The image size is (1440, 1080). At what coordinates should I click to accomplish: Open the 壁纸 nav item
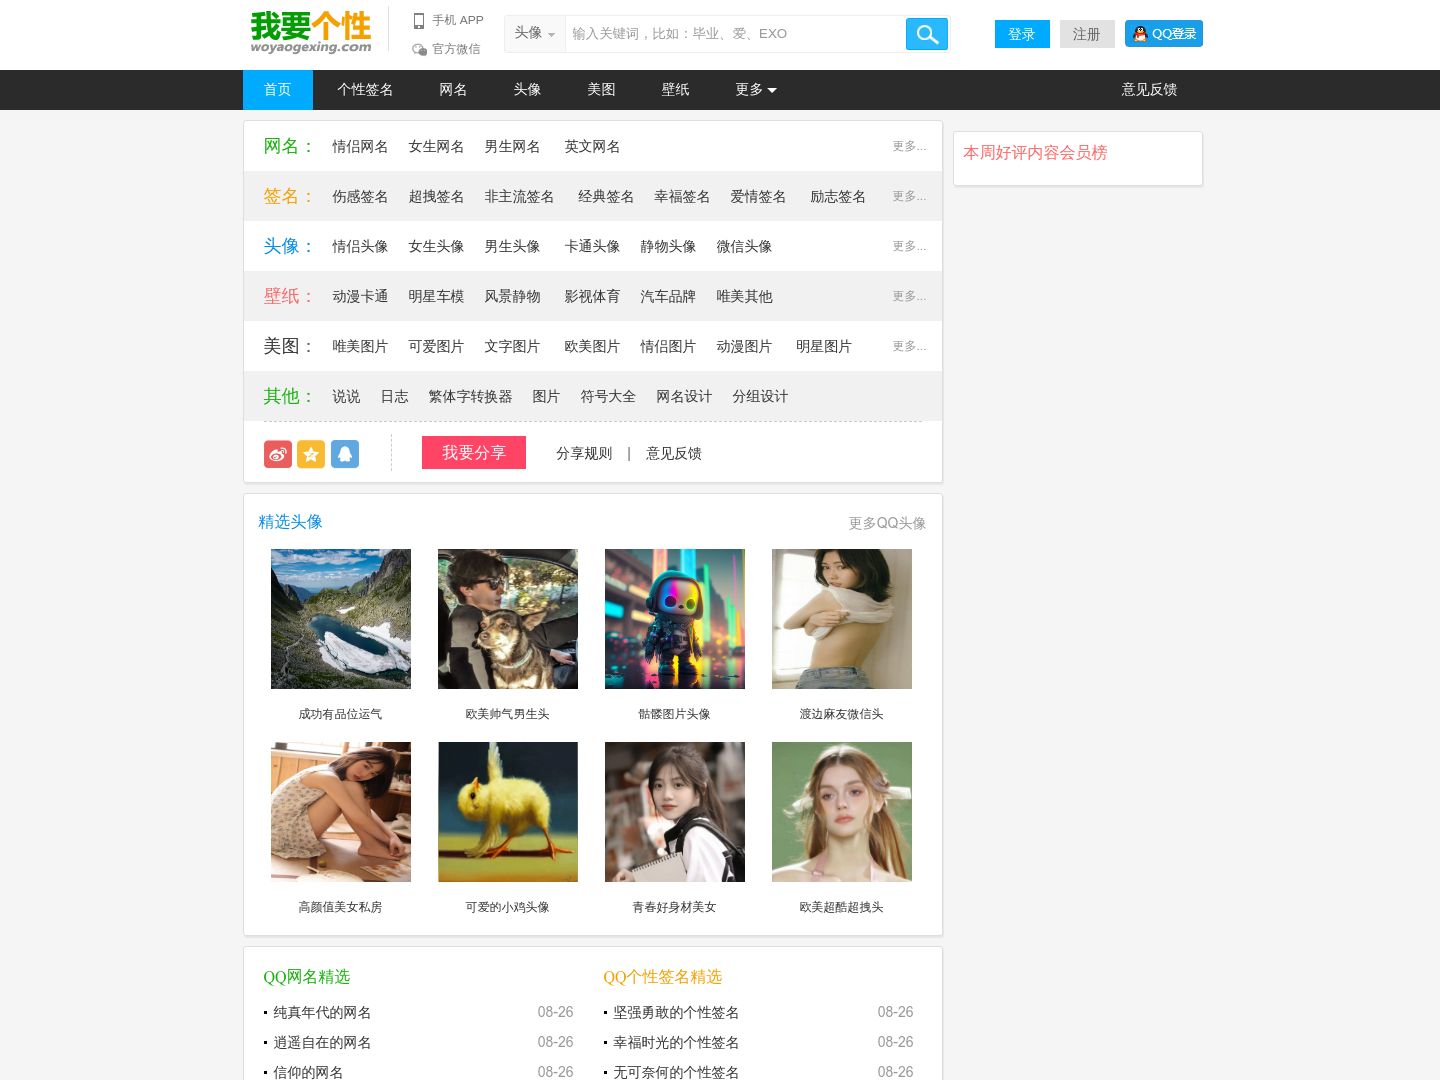click(x=675, y=90)
